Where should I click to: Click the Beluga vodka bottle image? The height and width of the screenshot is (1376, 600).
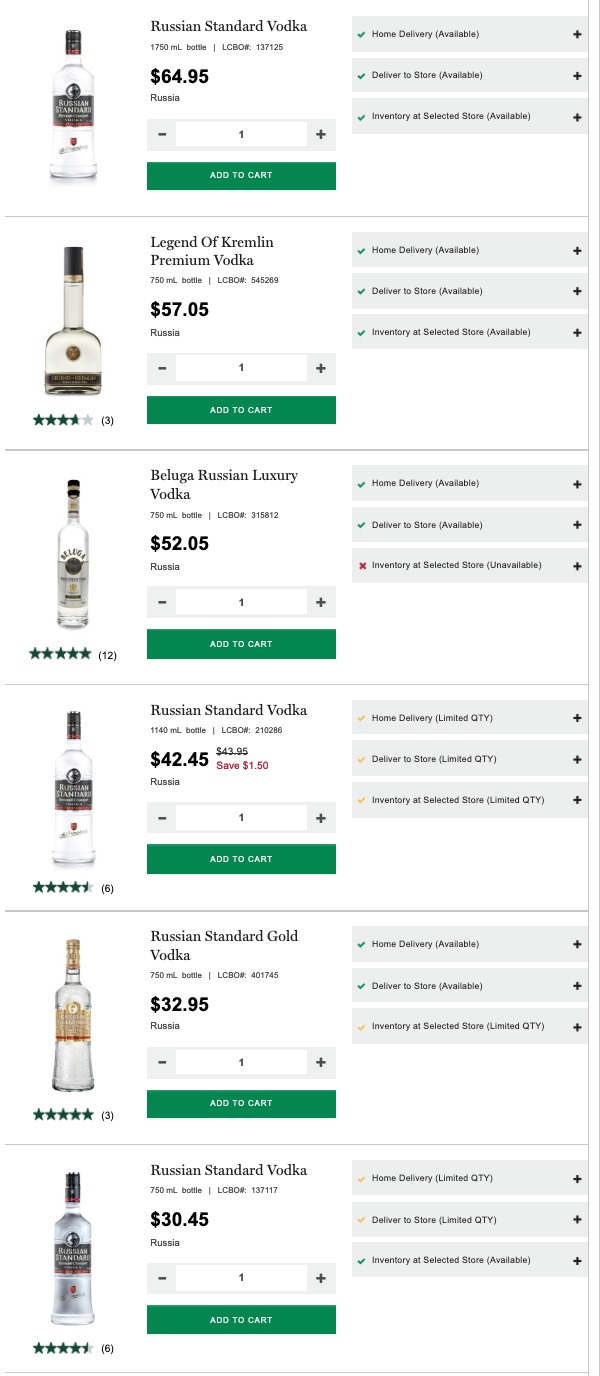point(73,555)
